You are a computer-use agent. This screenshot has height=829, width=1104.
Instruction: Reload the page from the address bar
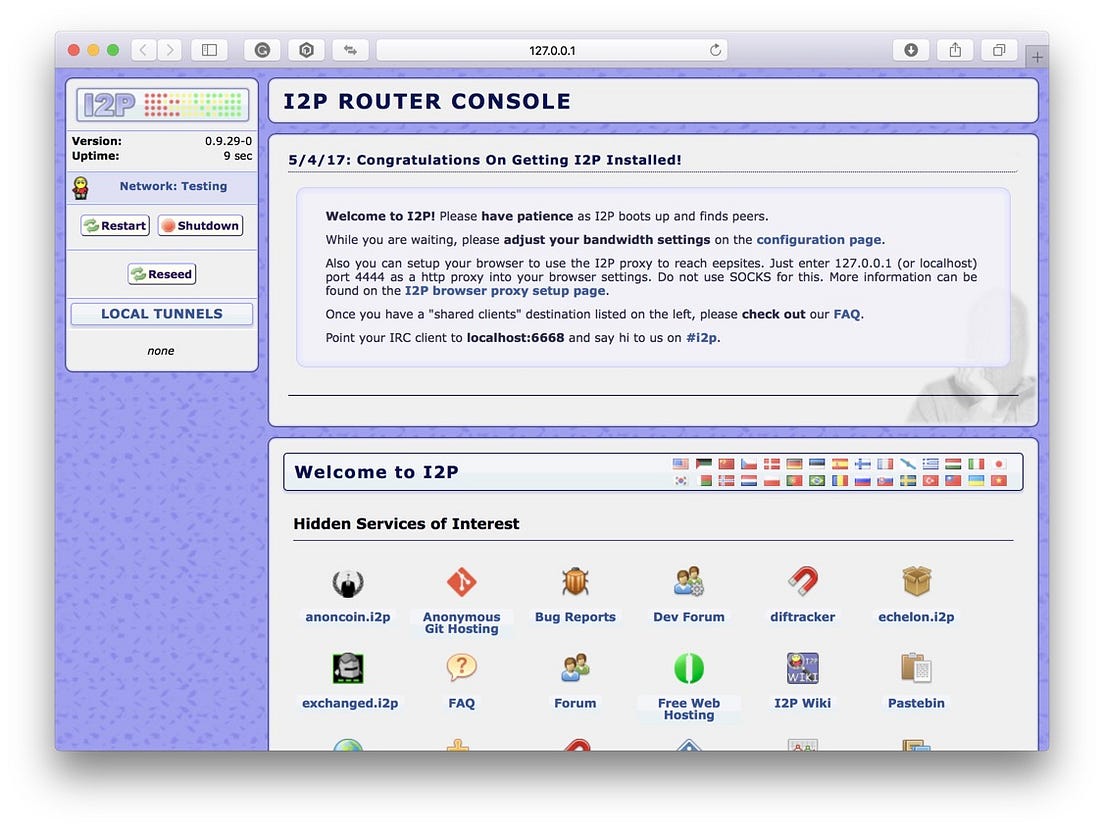pyautogui.click(x=714, y=49)
